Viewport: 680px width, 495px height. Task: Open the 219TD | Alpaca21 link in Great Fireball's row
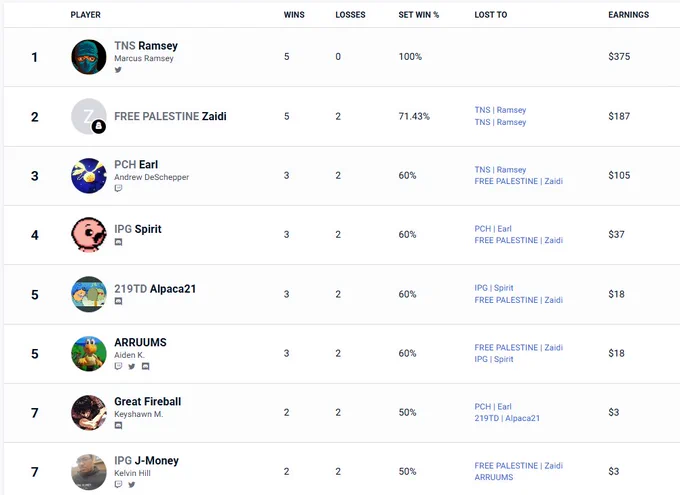click(x=507, y=418)
